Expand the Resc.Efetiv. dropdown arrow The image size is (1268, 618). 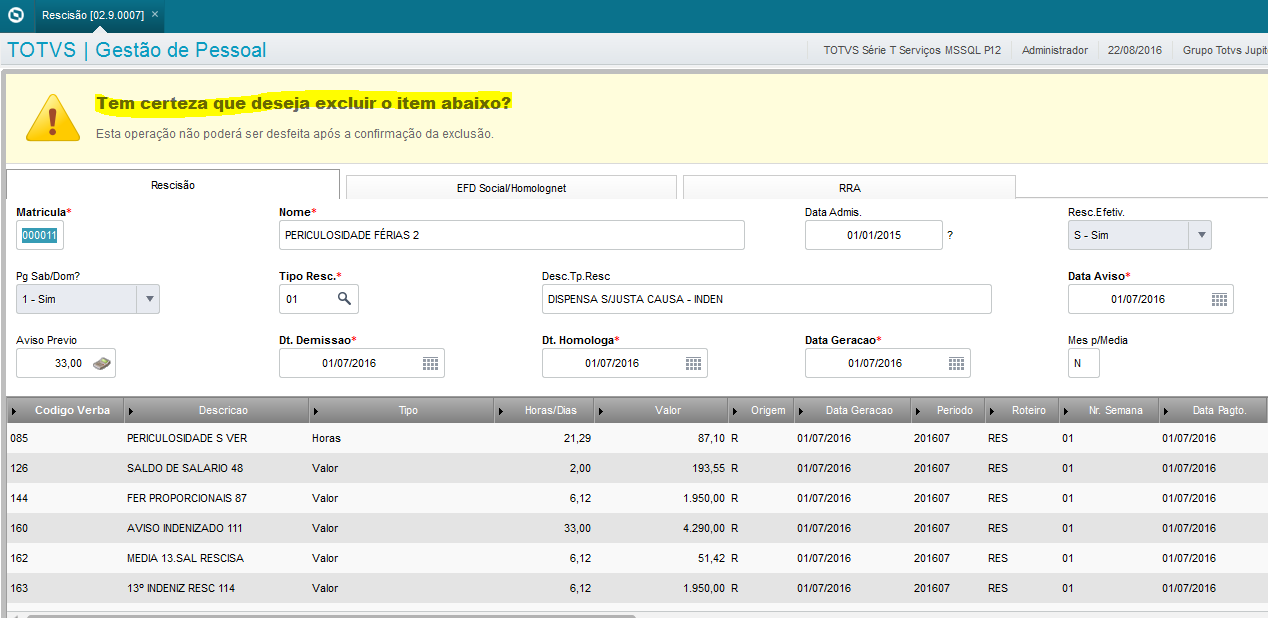click(1200, 235)
